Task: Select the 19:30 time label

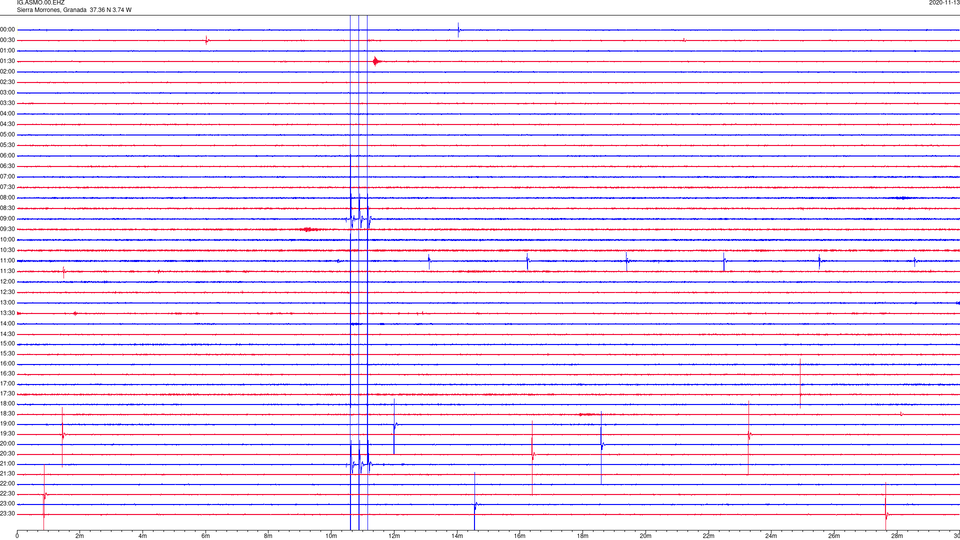Action: pyautogui.click(x=8, y=433)
